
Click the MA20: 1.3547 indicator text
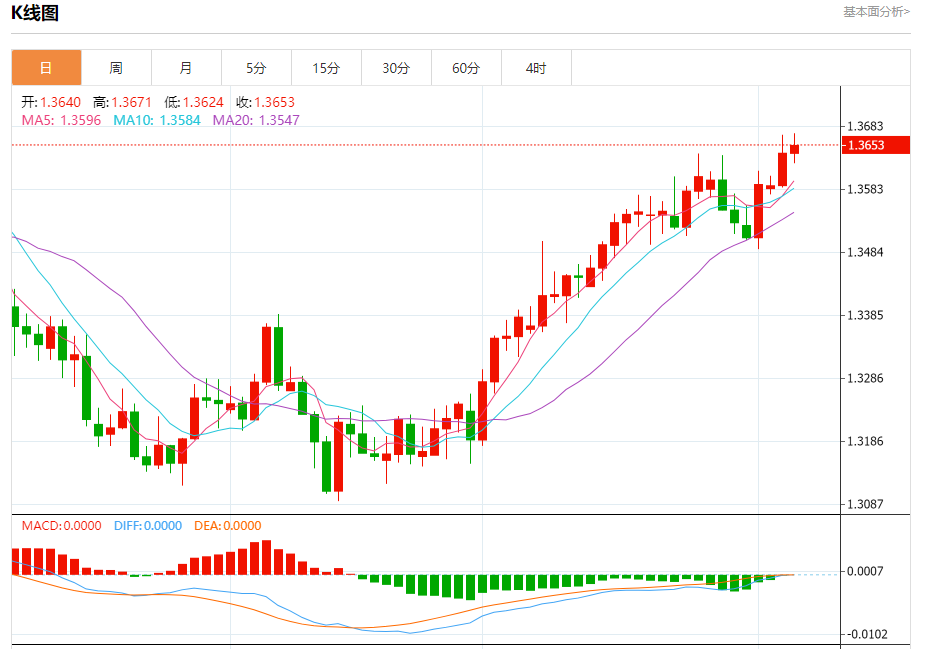coord(256,120)
